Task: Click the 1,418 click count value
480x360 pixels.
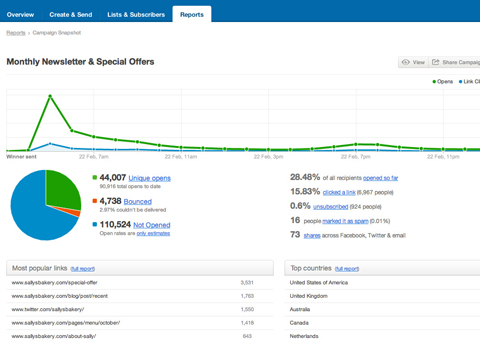Action: click(247, 323)
